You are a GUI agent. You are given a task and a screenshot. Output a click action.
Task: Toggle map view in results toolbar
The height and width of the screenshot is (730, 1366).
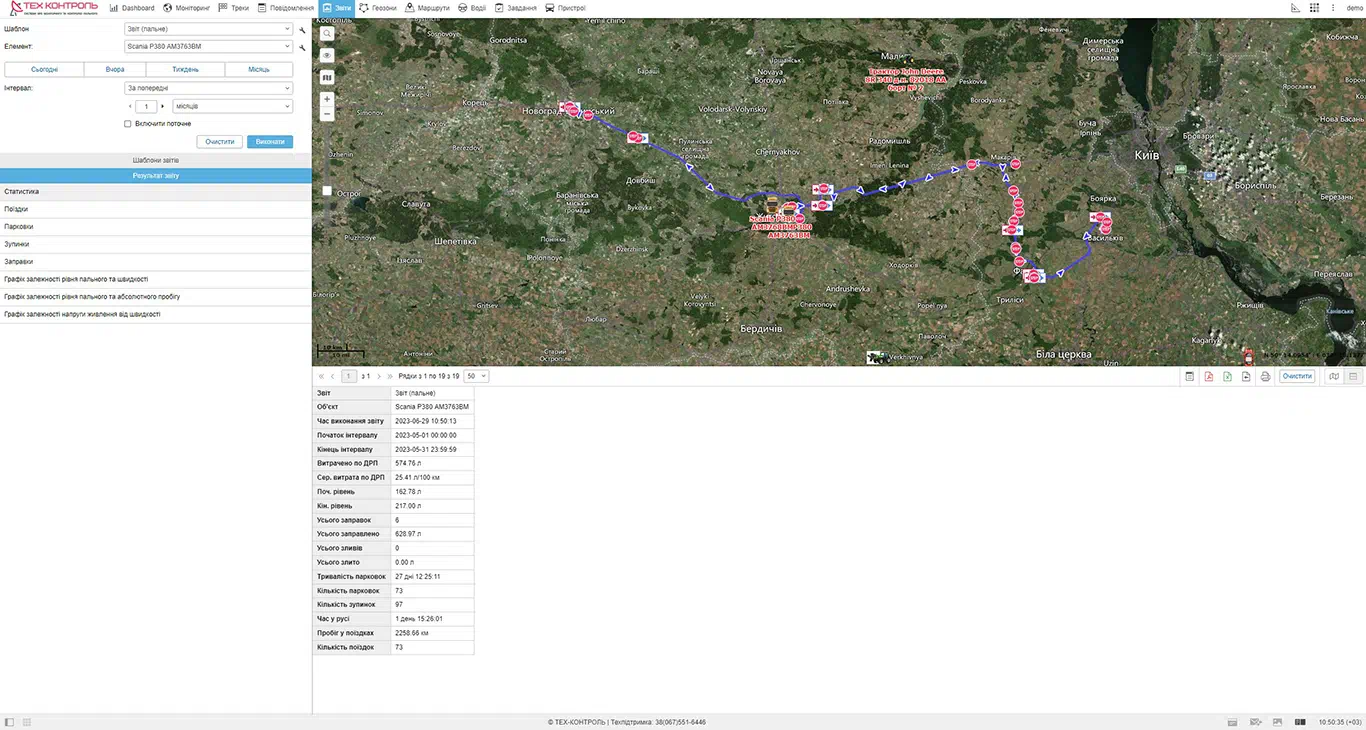click(1334, 376)
